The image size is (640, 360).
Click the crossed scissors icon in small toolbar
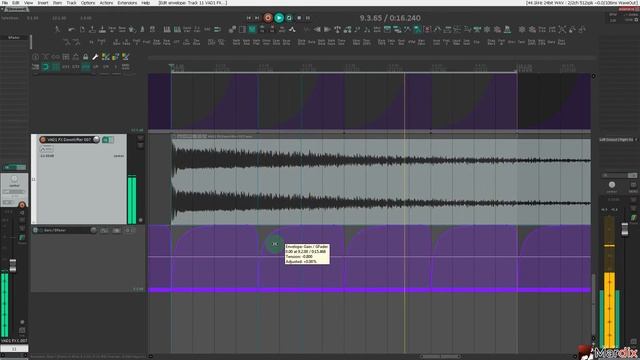45,57
